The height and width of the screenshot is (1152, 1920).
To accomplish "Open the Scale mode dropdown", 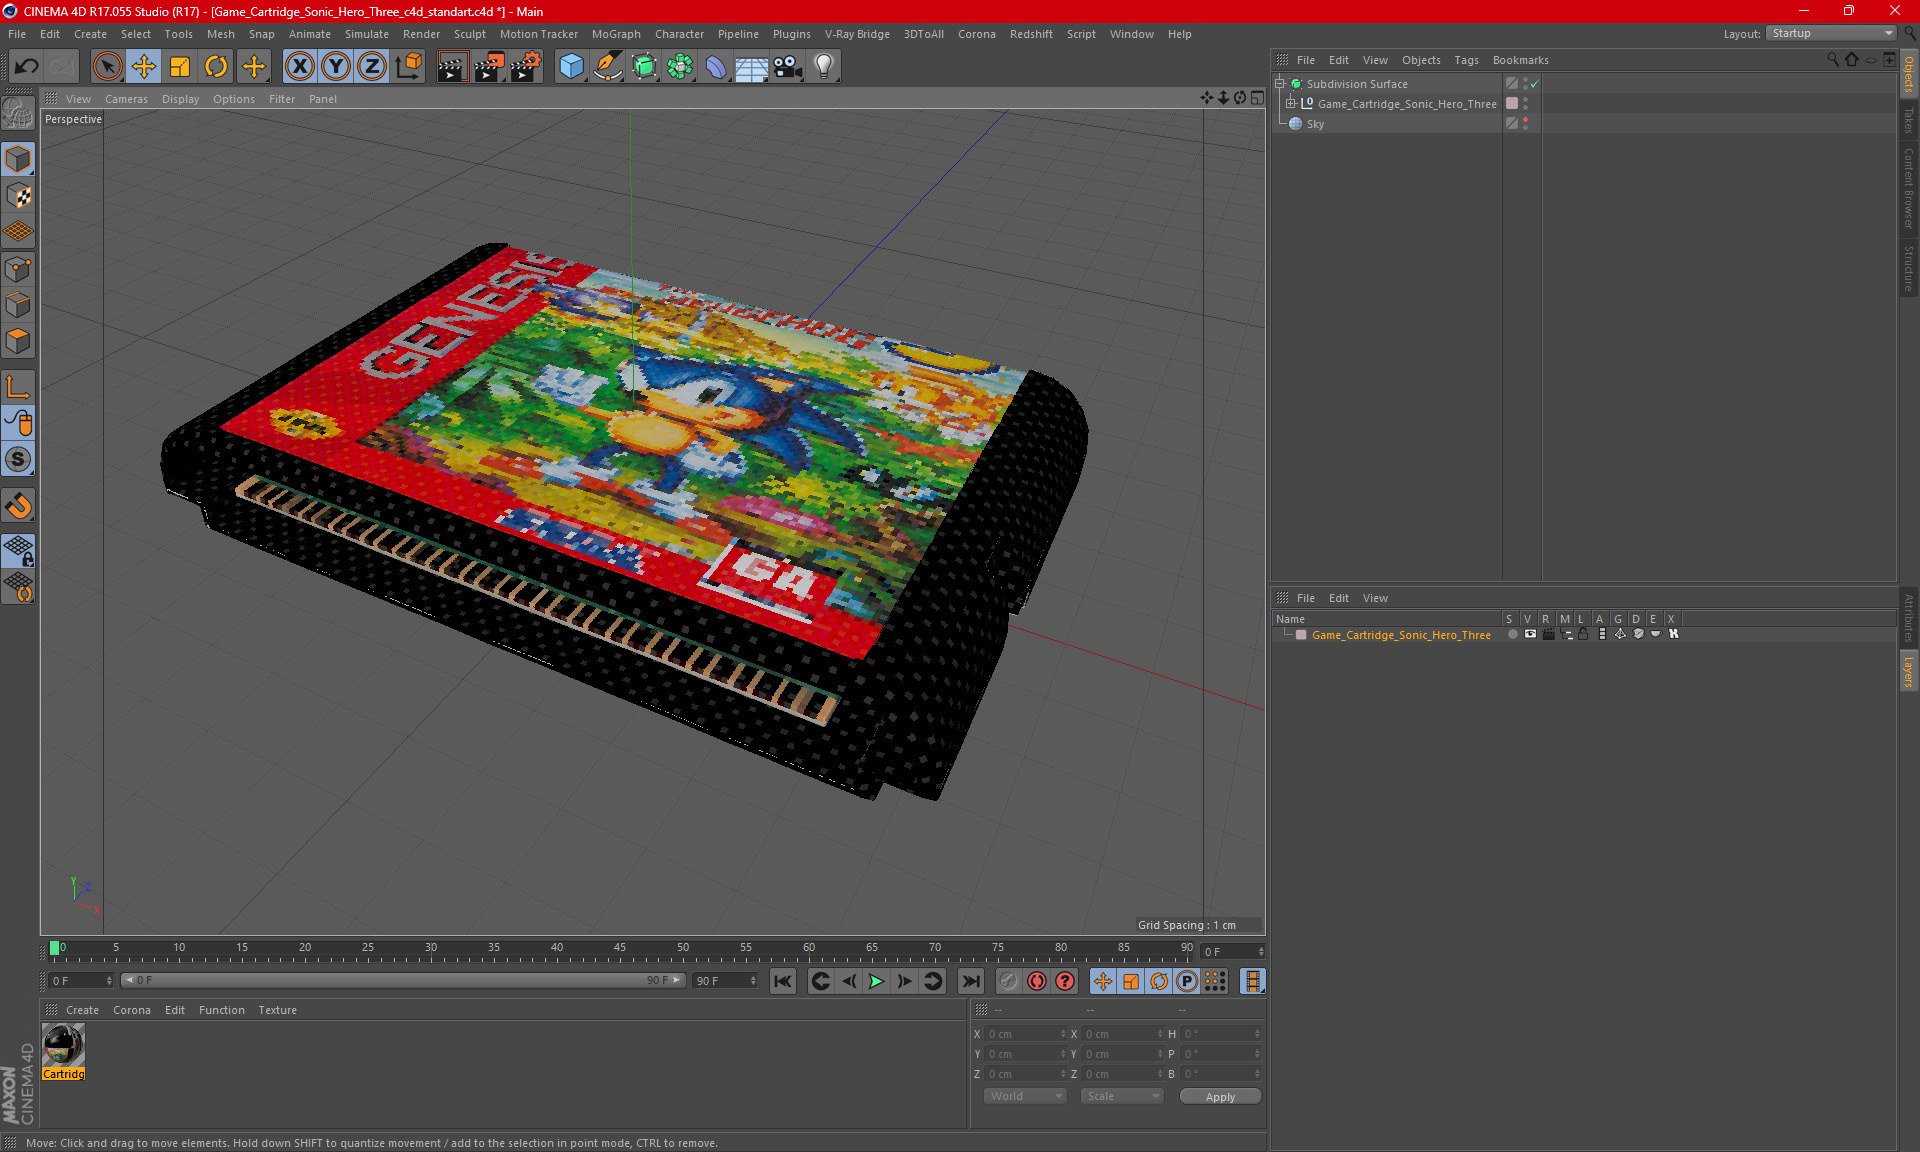I will 1121,1096.
